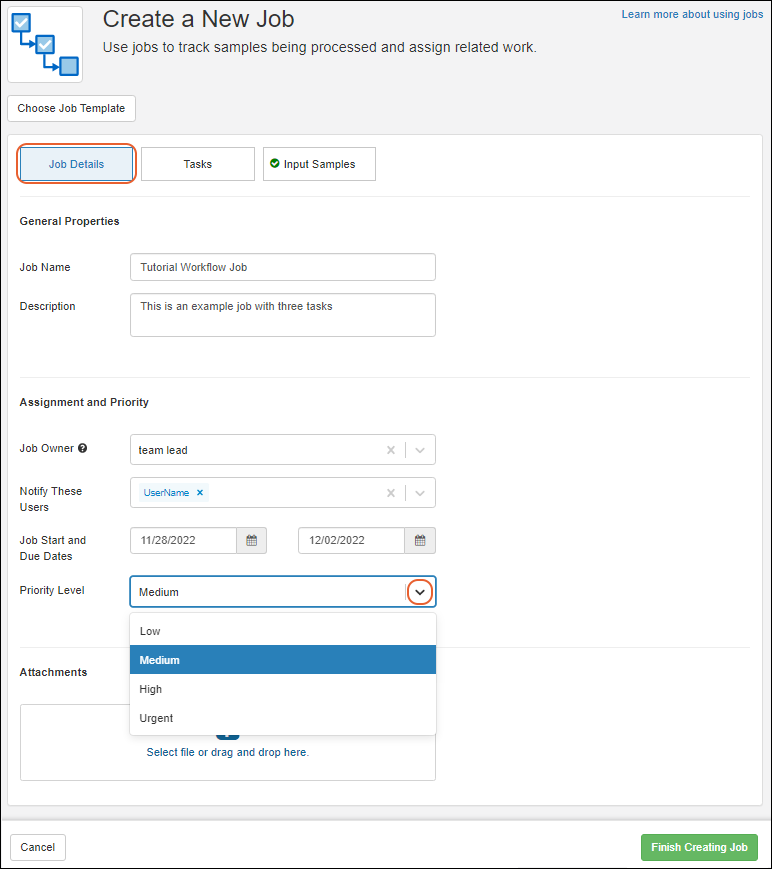Open the due date calendar picker
Image resolution: width=772 pixels, height=869 pixels.
coord(420,541)
